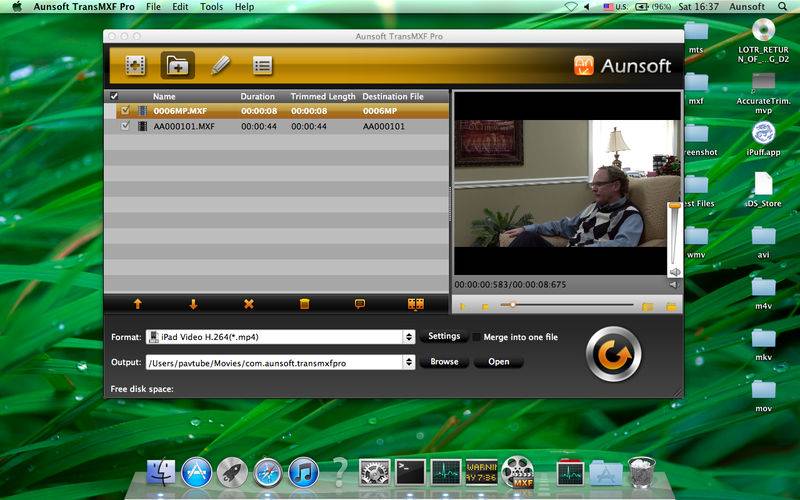The width and height of the screenshot is (800, 500).
Task: Move selected file up with the up arrow
Action: coord(137,304)
